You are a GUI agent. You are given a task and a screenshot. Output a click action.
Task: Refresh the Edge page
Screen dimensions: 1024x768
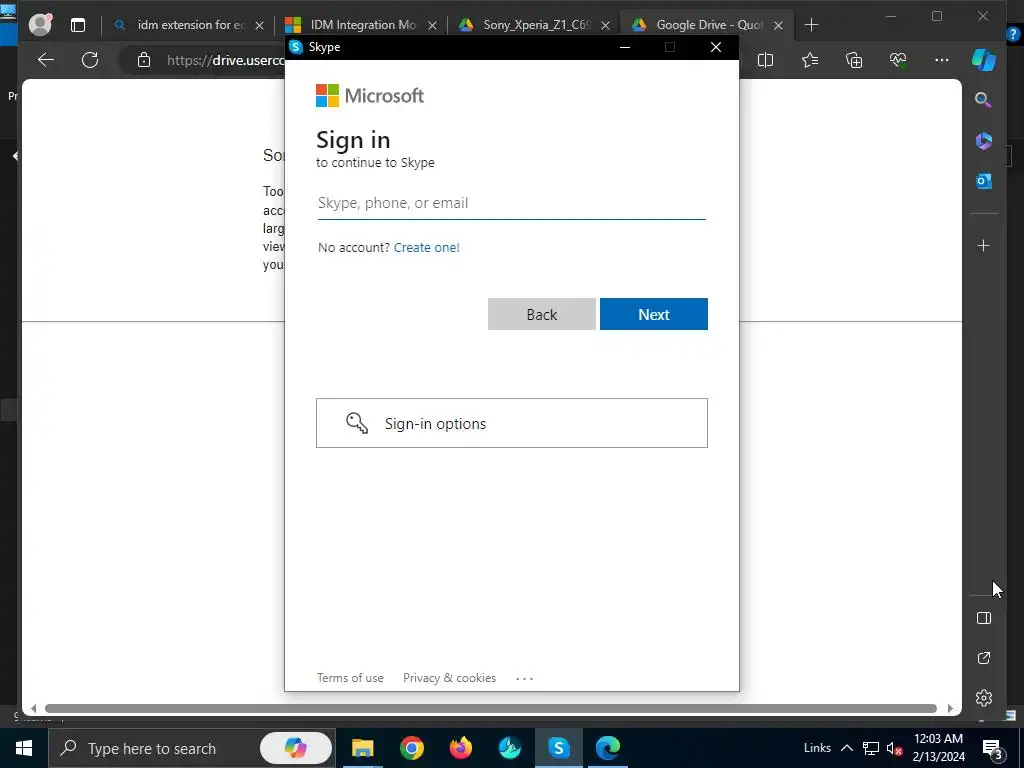[x=90, y=60]
